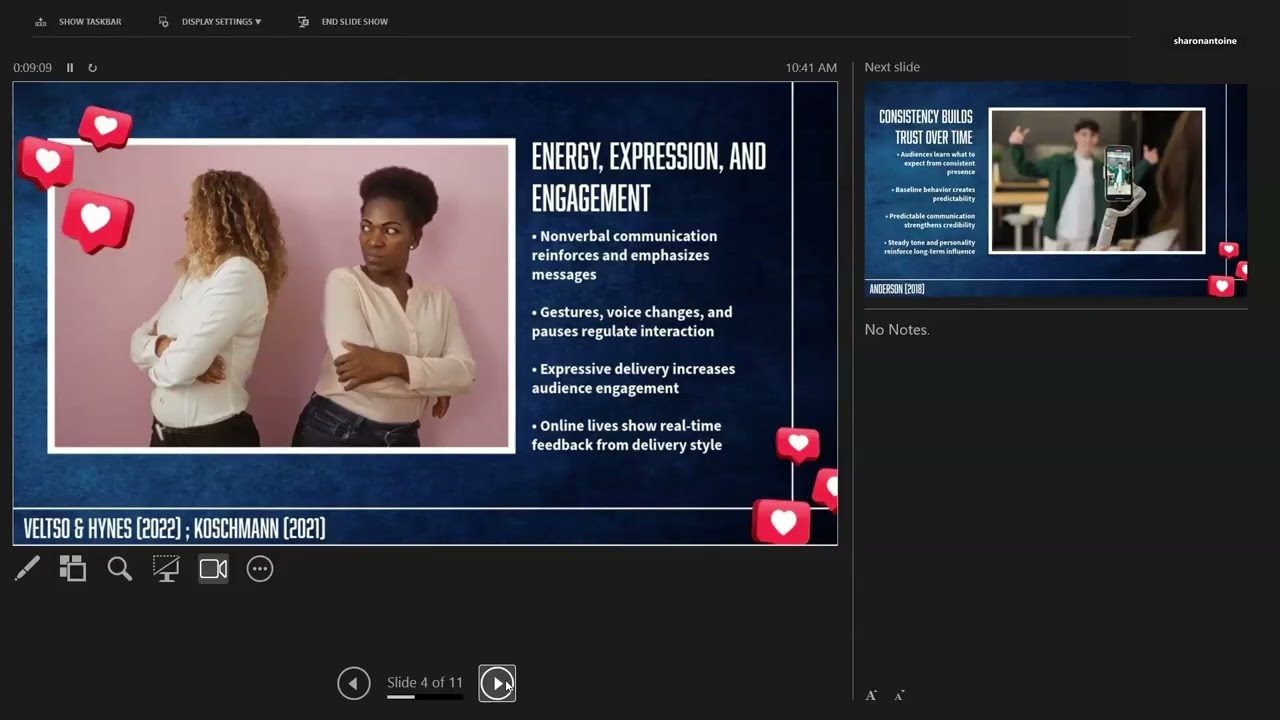Viewport: 1280px width, 720px height.
Task: Click the sharonantoine username label
Action: (x=1205, y=41)
